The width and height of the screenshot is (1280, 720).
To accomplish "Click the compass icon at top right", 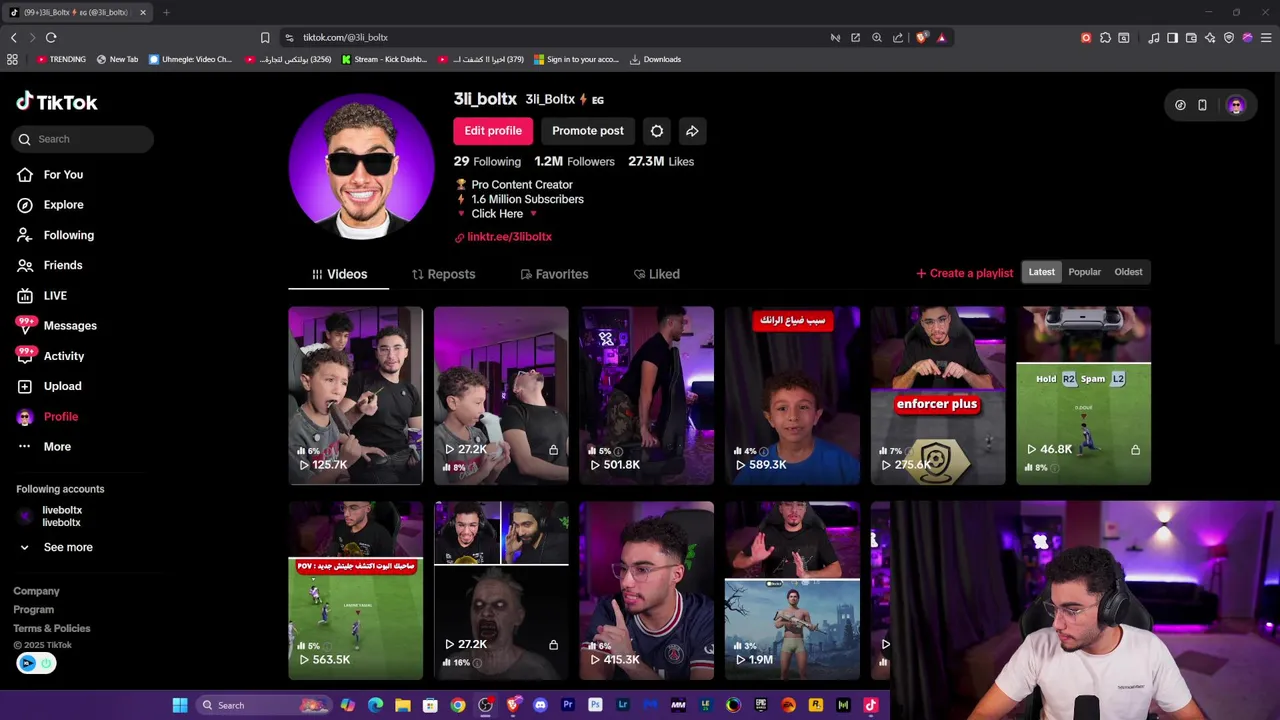I will [x=1180, y=105].
